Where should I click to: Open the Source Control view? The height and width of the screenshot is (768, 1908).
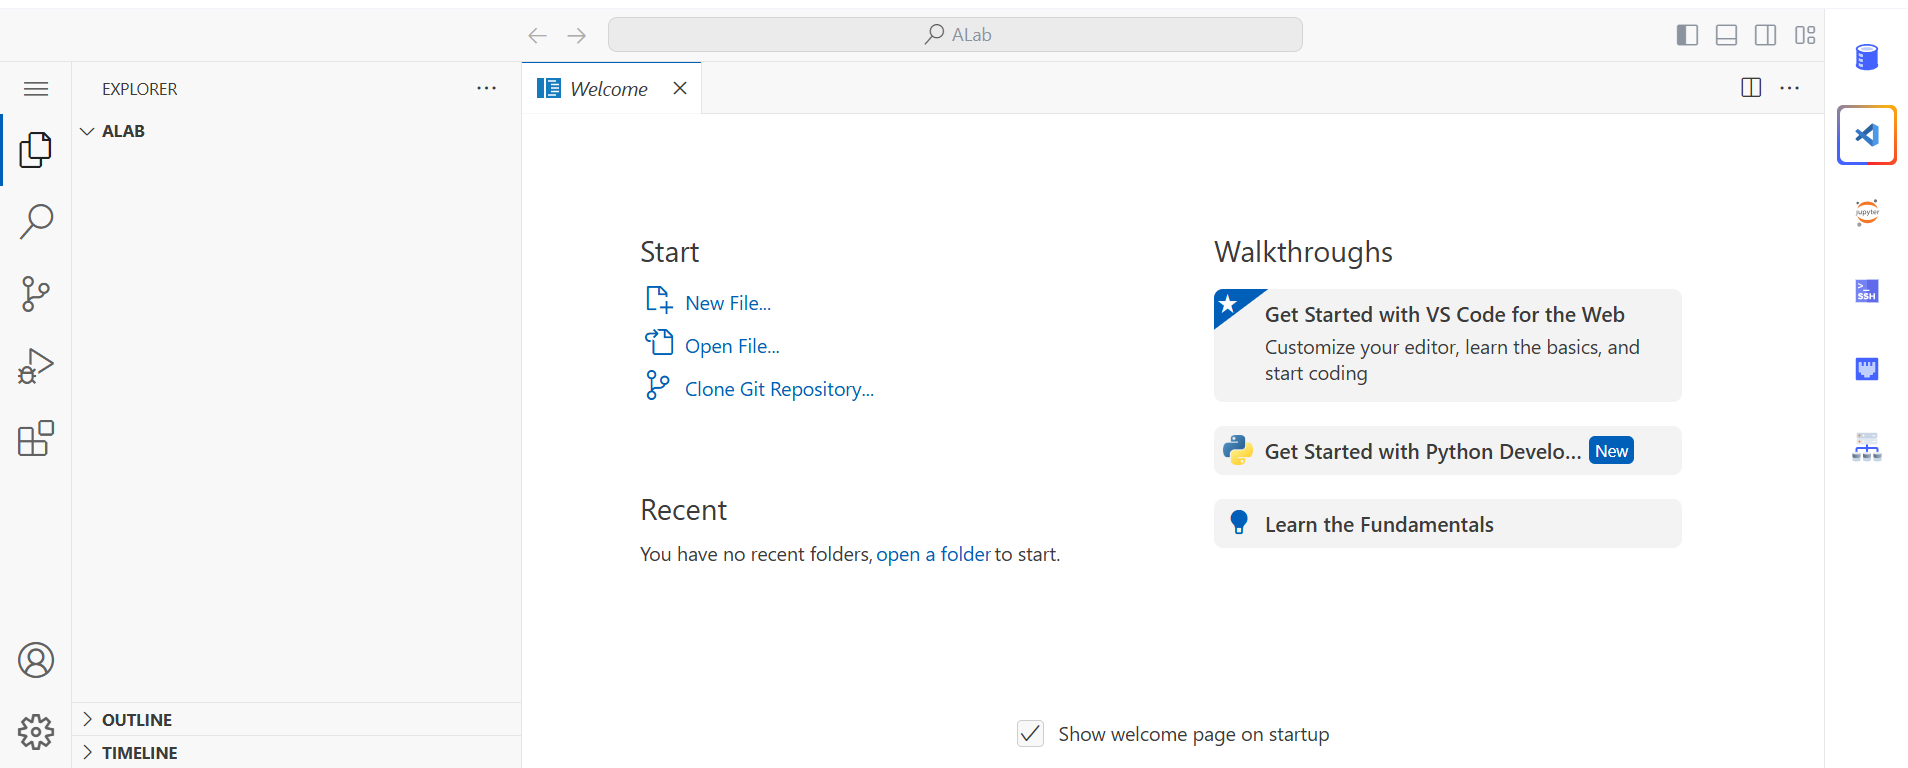click(36, 294)
